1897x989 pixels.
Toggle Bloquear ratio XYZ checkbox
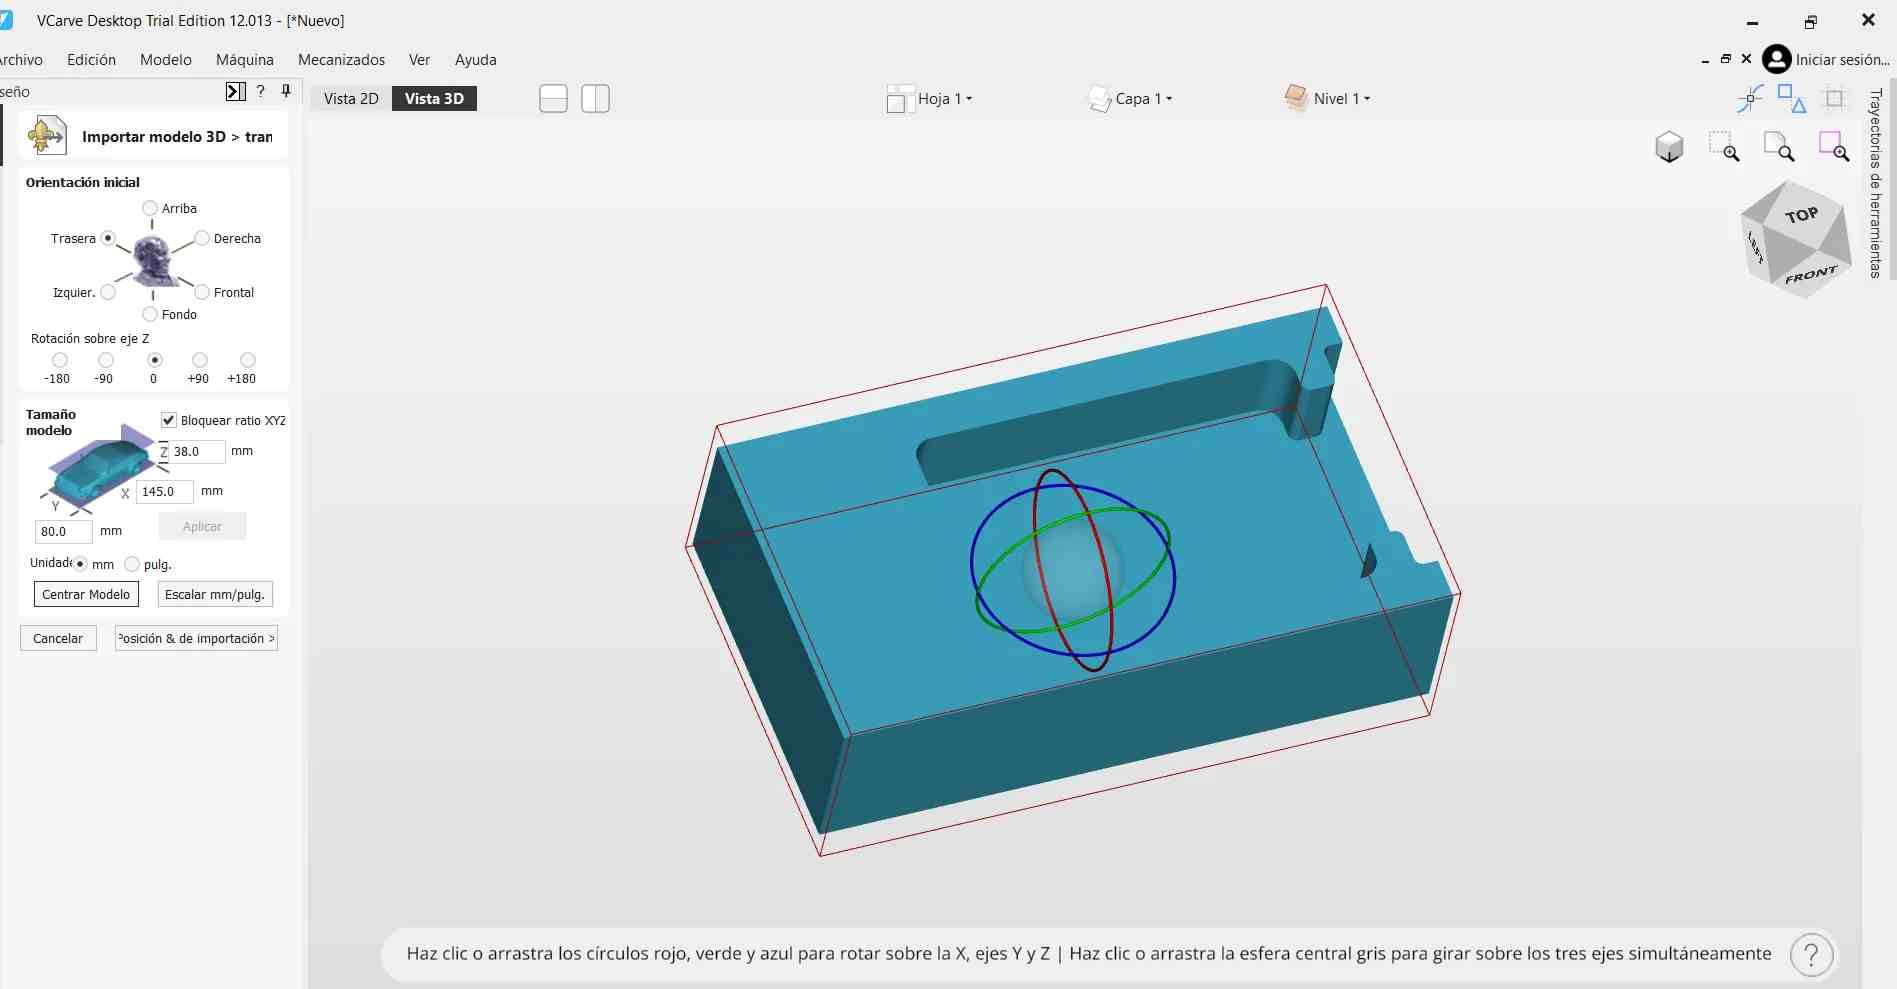click(x=169, y=420)
